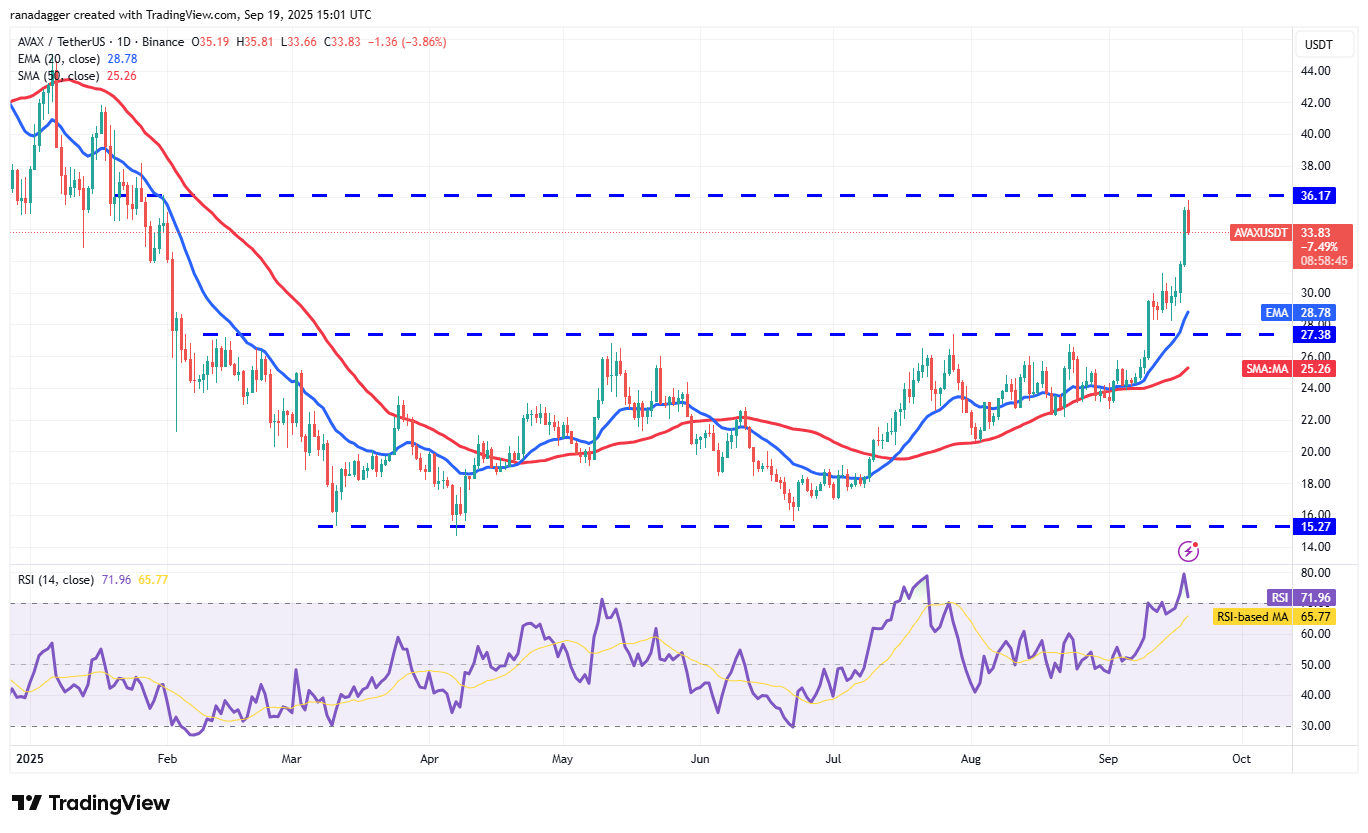The image size is (1368, 833).
Task: Click the purple lightning bolt event icon
Action: click(x=1189, y=550)
